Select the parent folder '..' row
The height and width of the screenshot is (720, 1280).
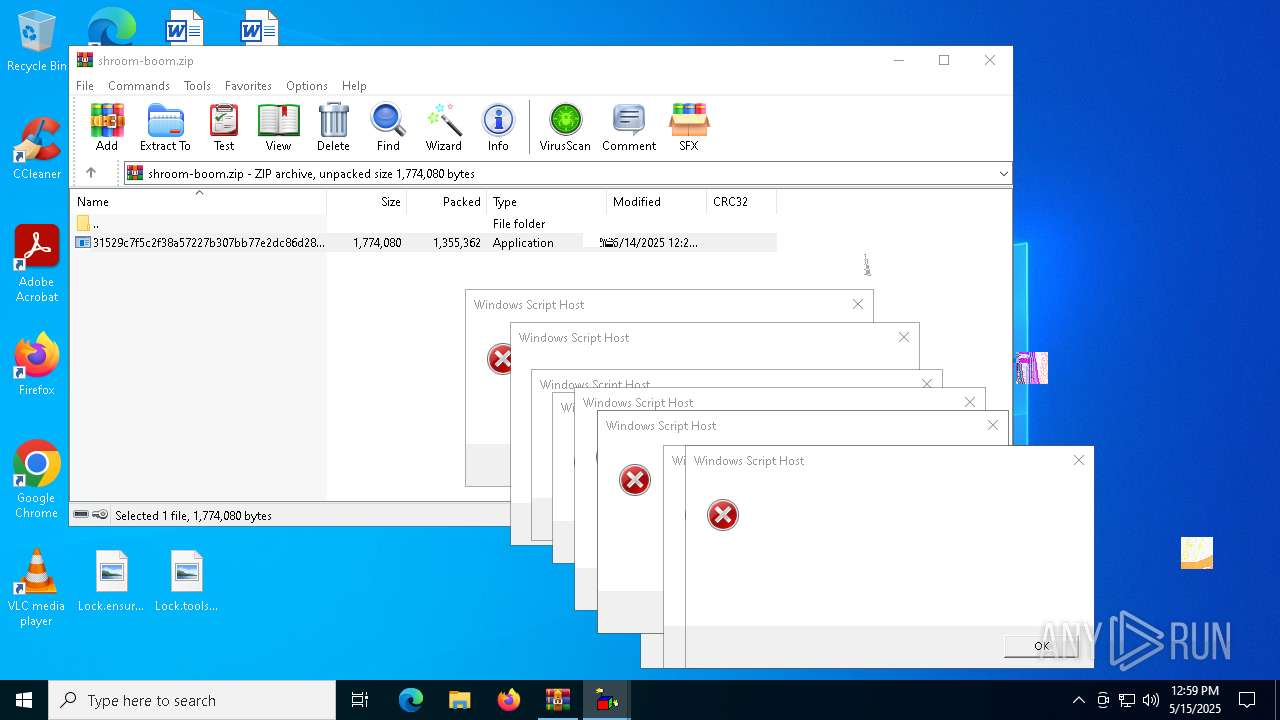[x=424, y=224]
